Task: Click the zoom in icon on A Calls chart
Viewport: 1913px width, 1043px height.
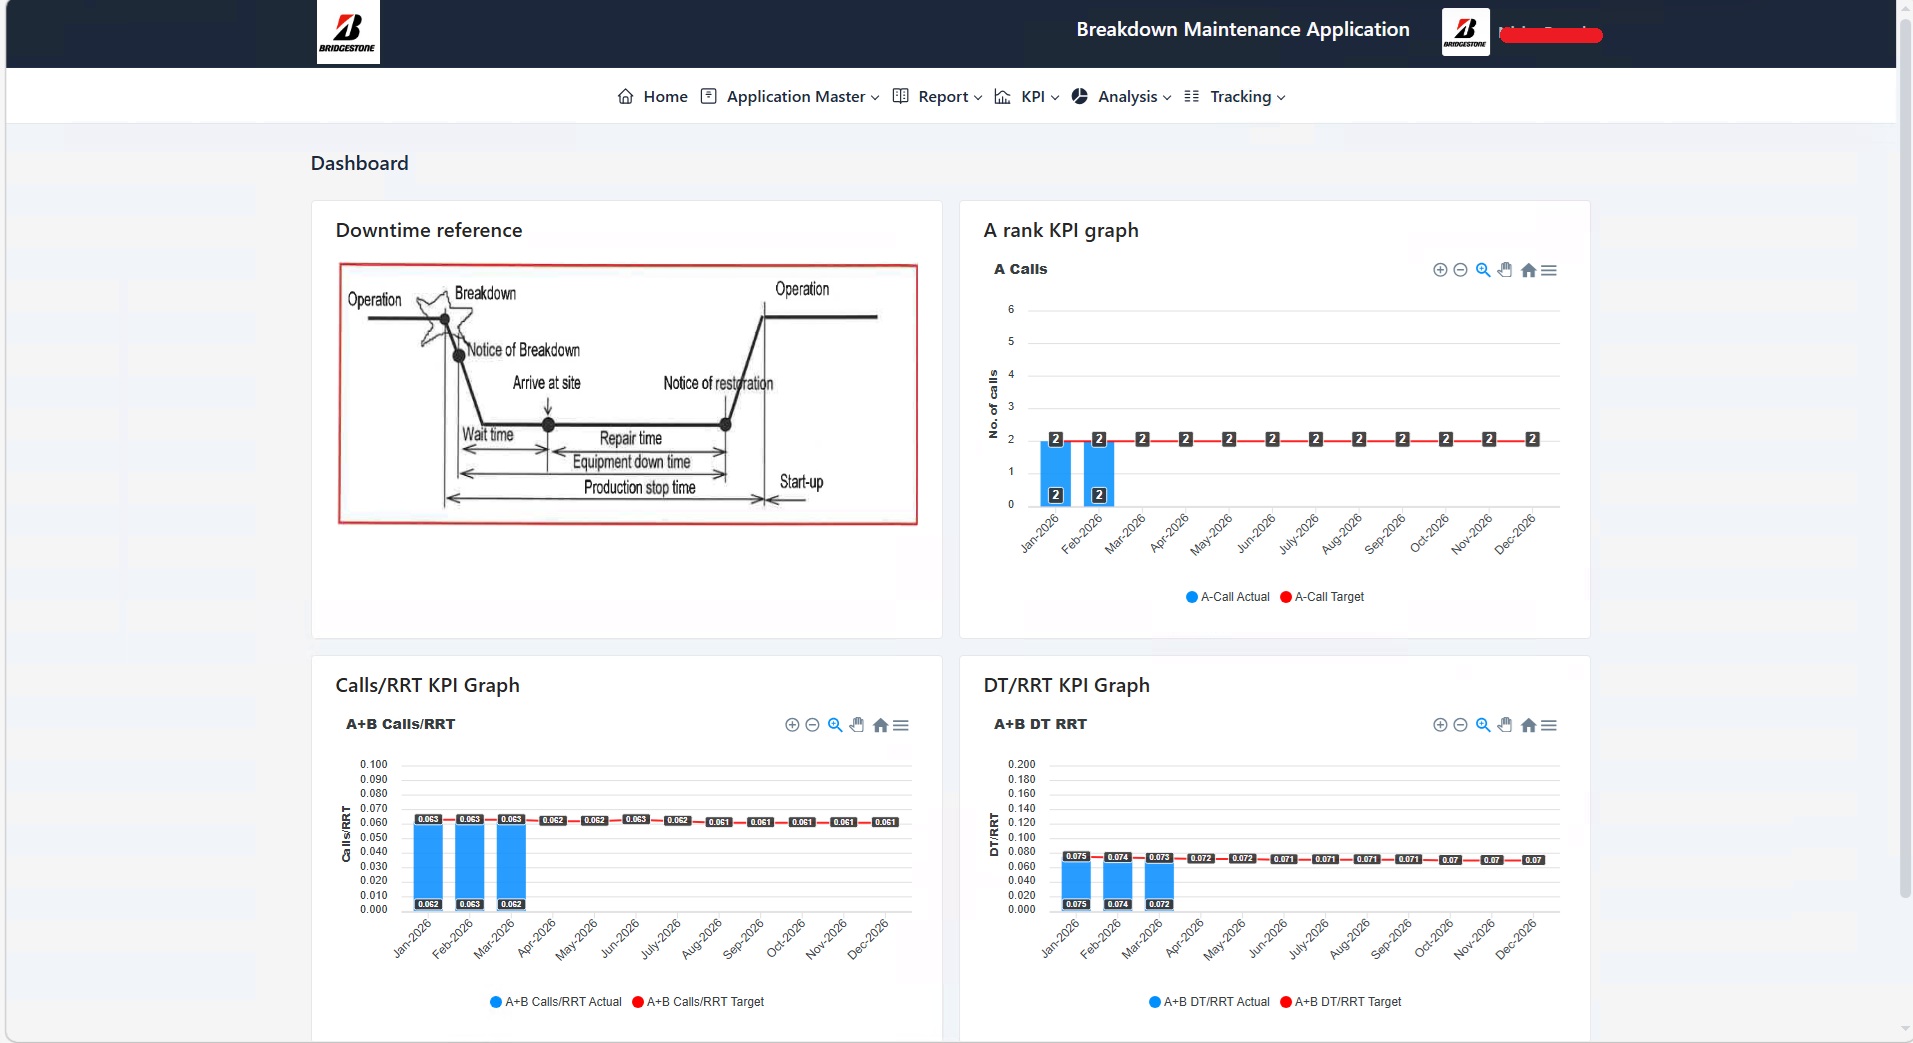Action: coord(1440,270)
